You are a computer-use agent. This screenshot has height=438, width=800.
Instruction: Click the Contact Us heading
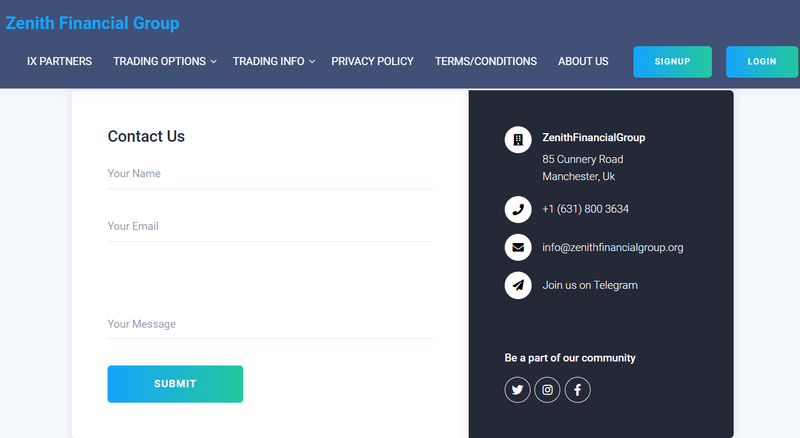(146, 136)
